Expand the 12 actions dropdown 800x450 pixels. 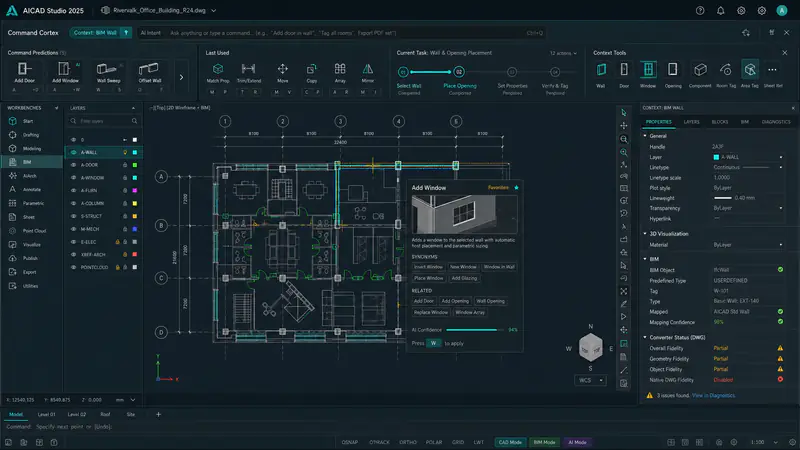pos(563,53)
